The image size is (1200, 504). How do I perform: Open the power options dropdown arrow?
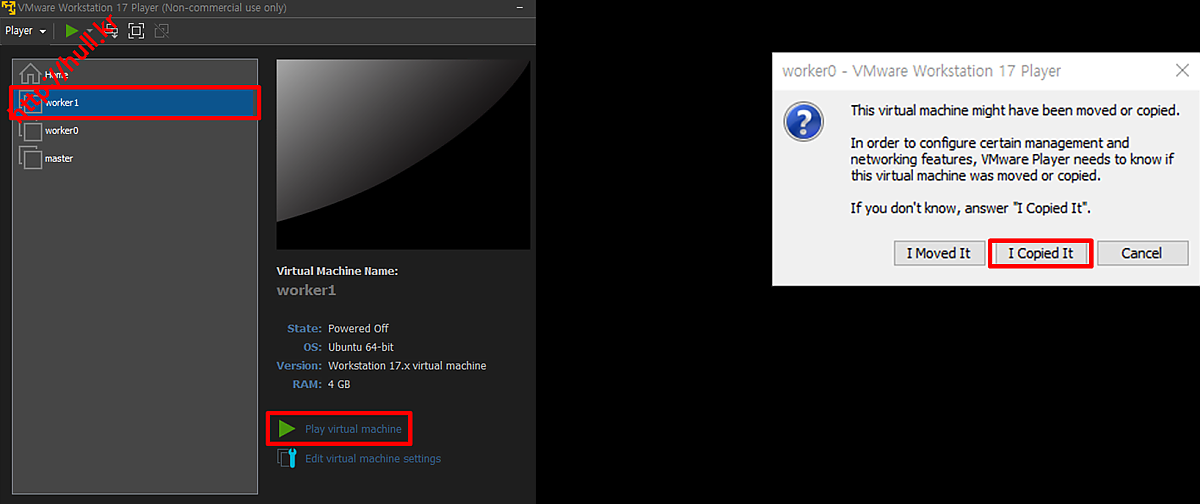[89, 31]
